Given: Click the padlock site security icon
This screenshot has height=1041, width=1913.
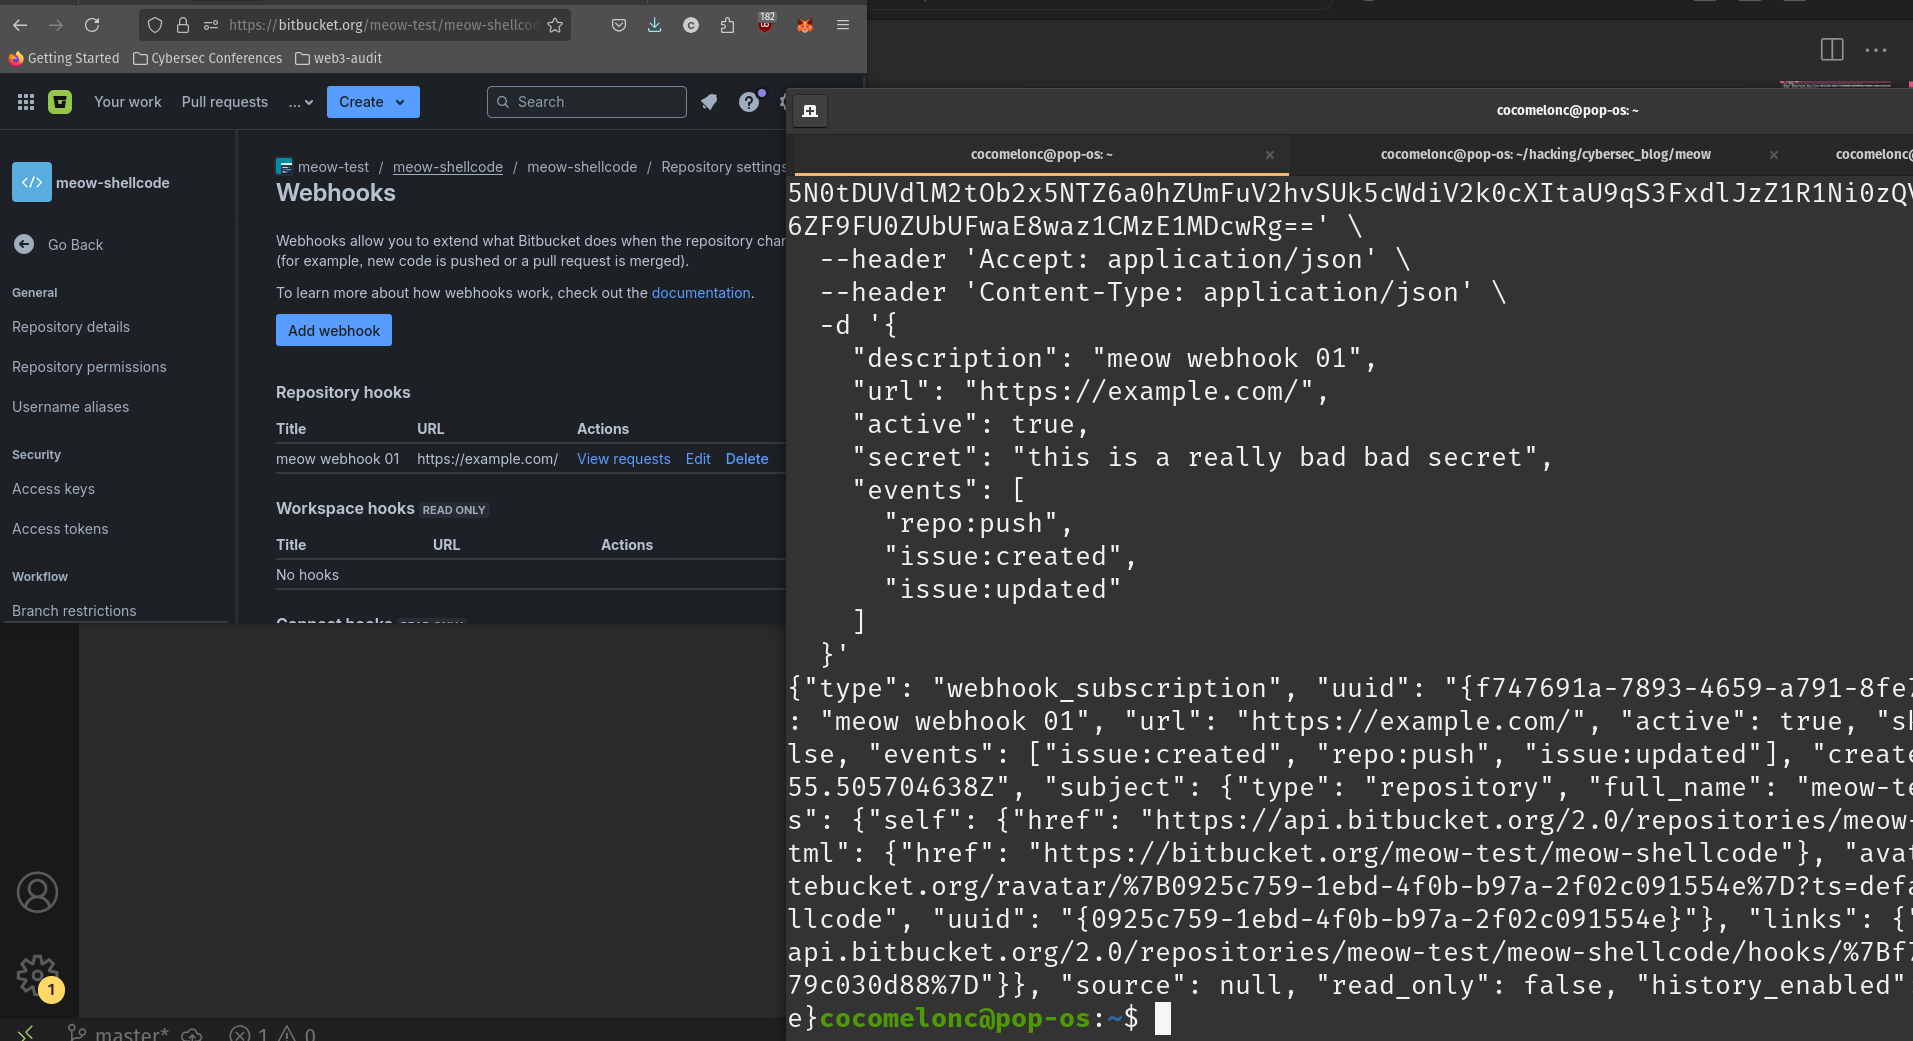Looking at the screenshot, I should [183, 25].
